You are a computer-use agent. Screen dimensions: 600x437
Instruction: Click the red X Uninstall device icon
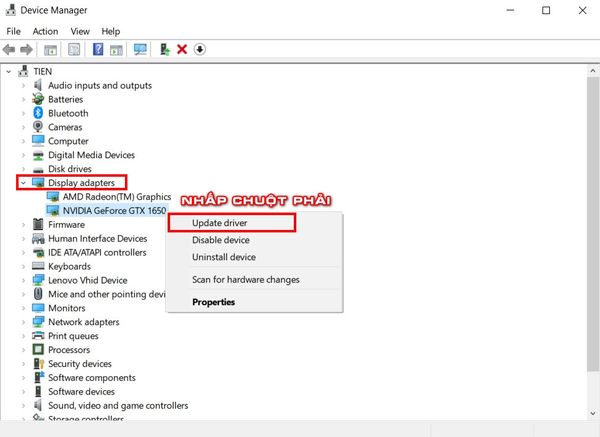(x=182, y=49)
